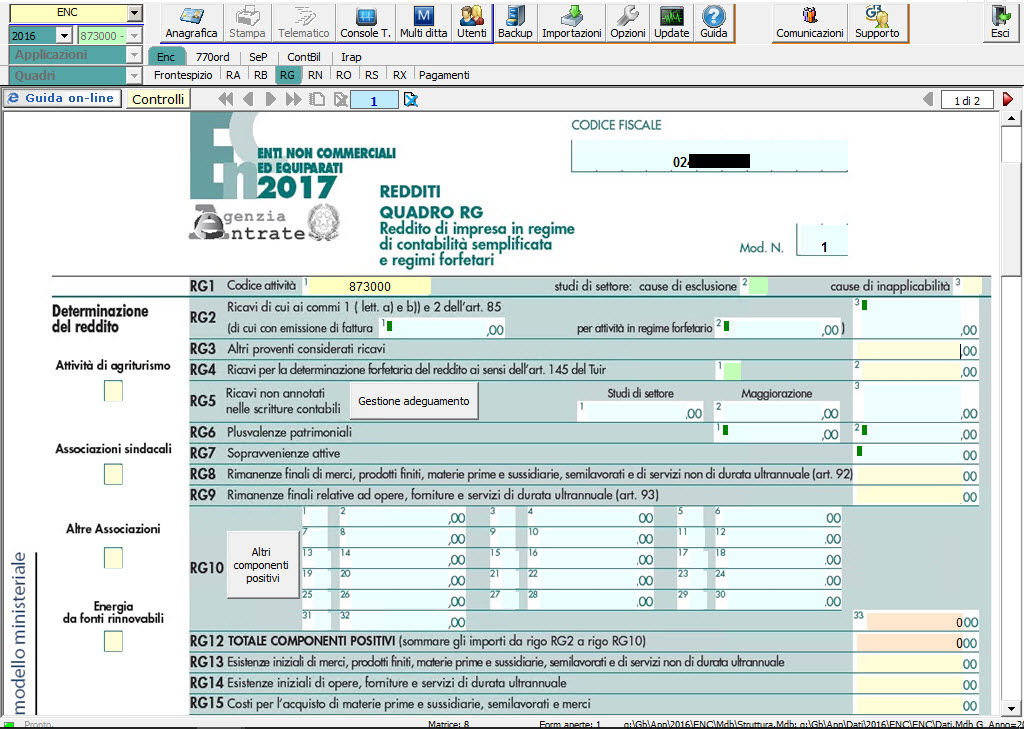The image size is (1024, 729).
Task: Switch to the 770ord tab
Action: 212,57
